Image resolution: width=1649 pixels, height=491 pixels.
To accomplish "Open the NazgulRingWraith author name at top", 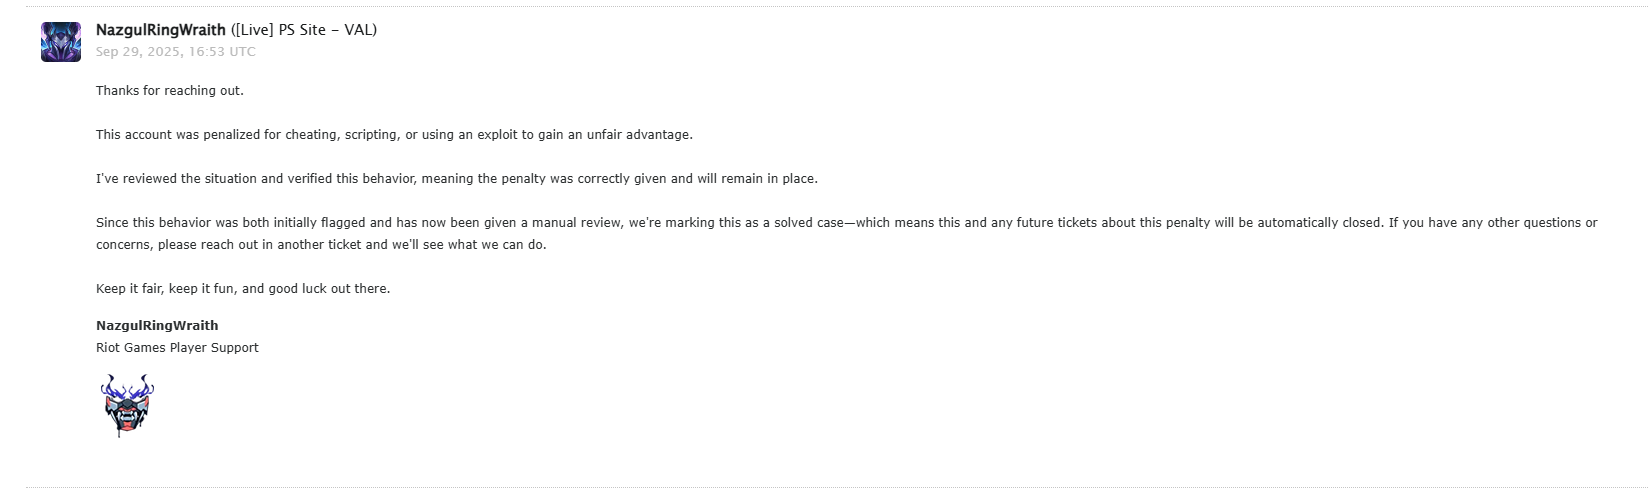I will [x=160, y=30].
